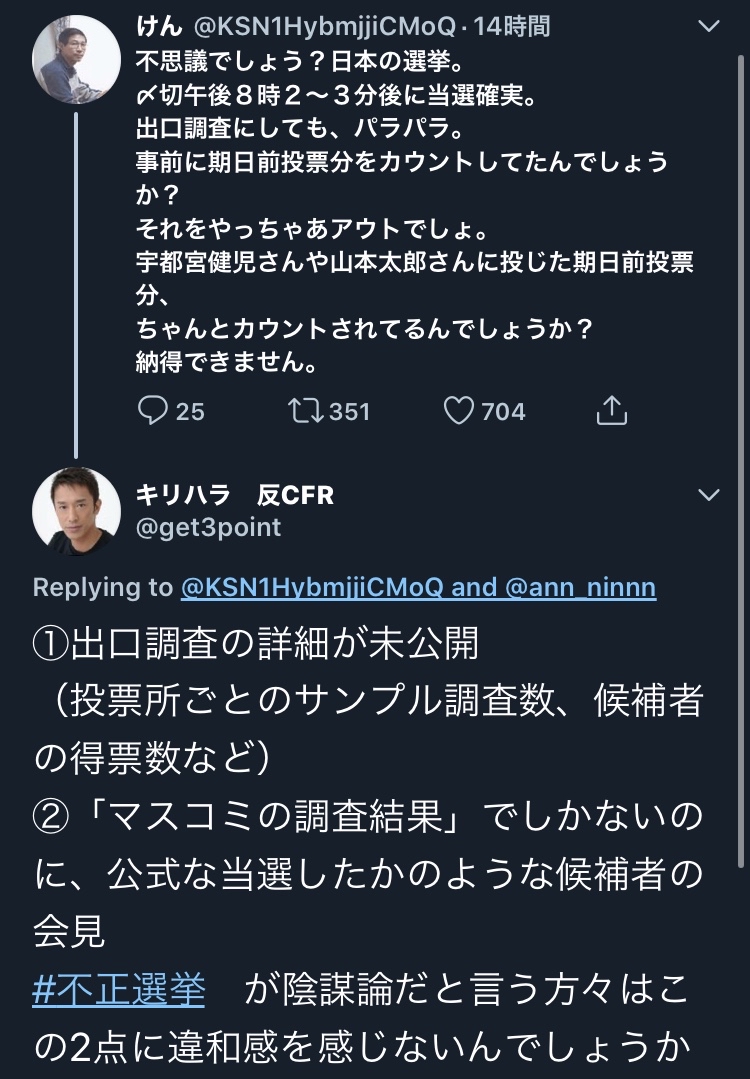This screenshot has width=750, height=1079.
Task: Click the キリハラ 反CFR display name
Action: pyautogui.click(x=235, y=495)
